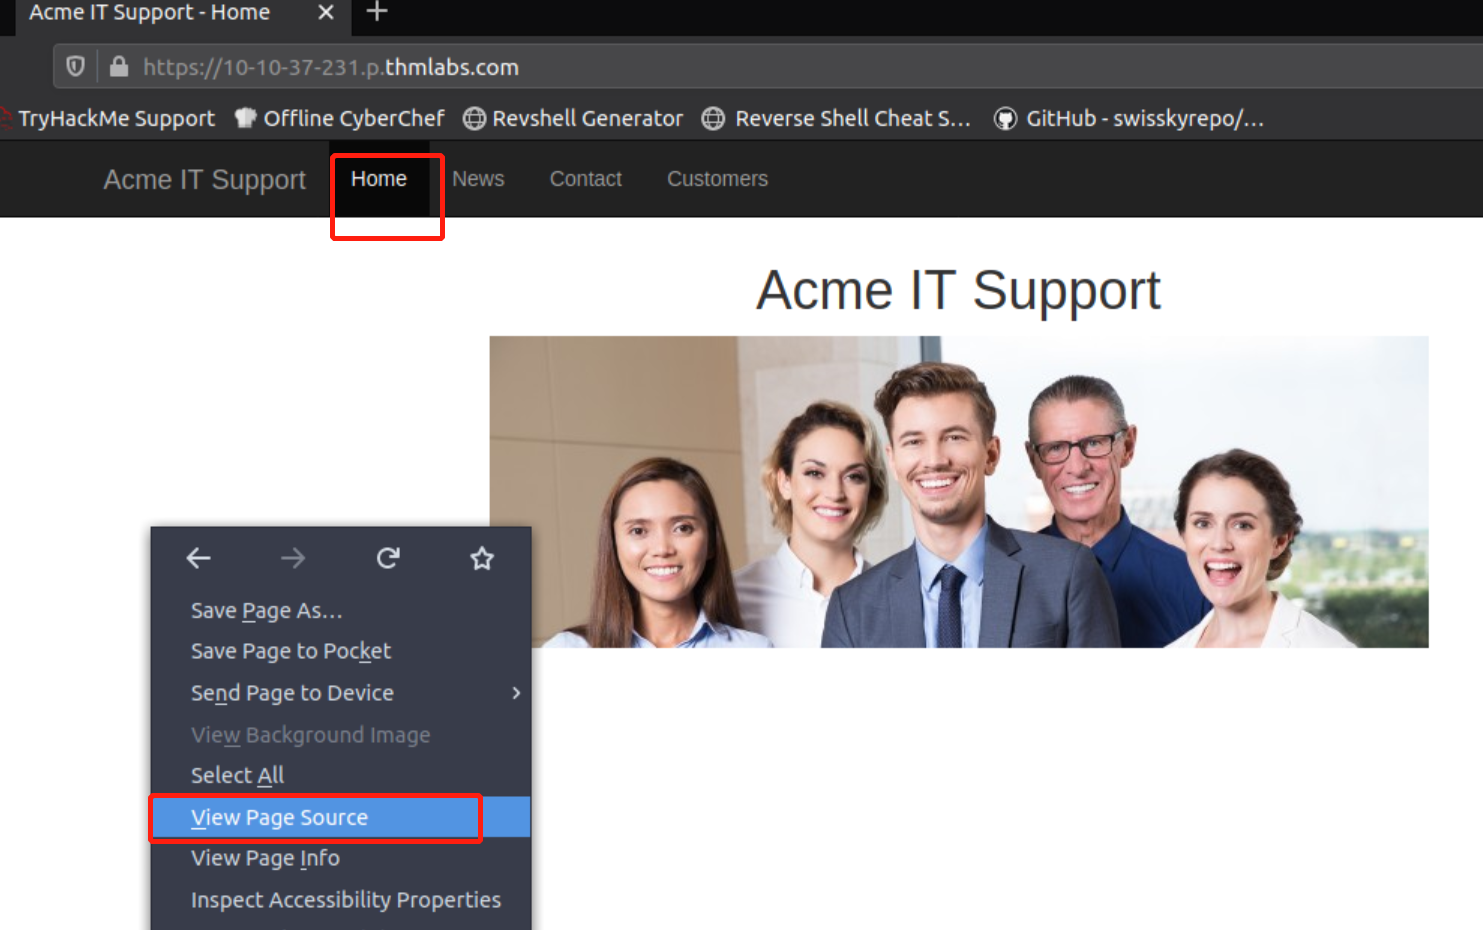
Task: Click the padlock icon in address bar
Action: [118, 66]
